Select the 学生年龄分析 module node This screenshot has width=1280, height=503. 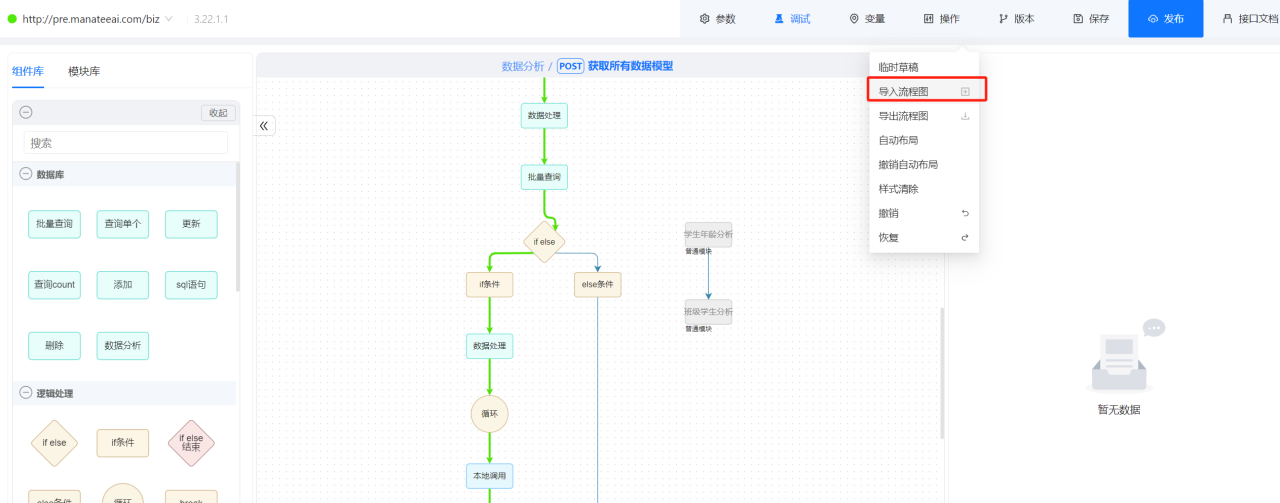point(708,235)
